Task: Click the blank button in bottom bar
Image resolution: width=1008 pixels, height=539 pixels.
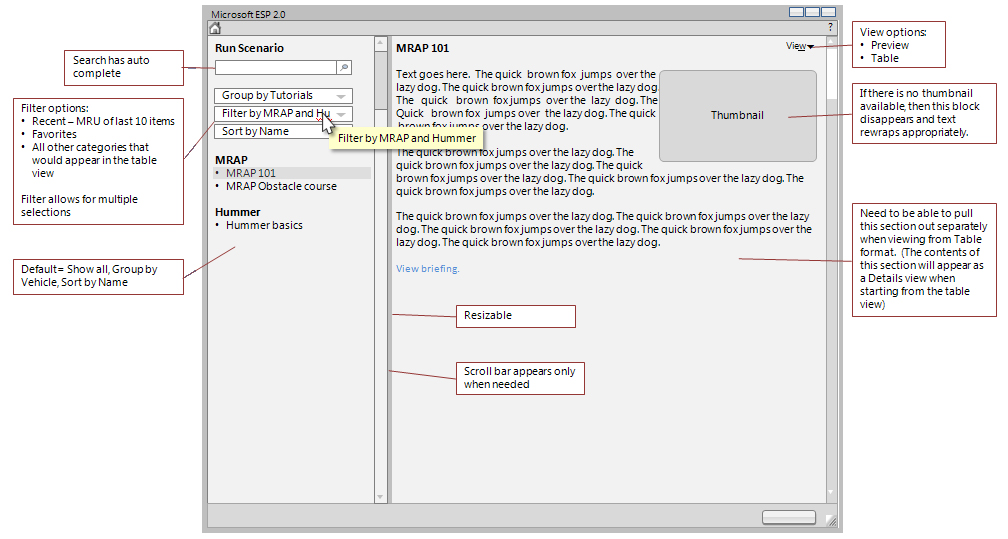Action: (789, 517)
